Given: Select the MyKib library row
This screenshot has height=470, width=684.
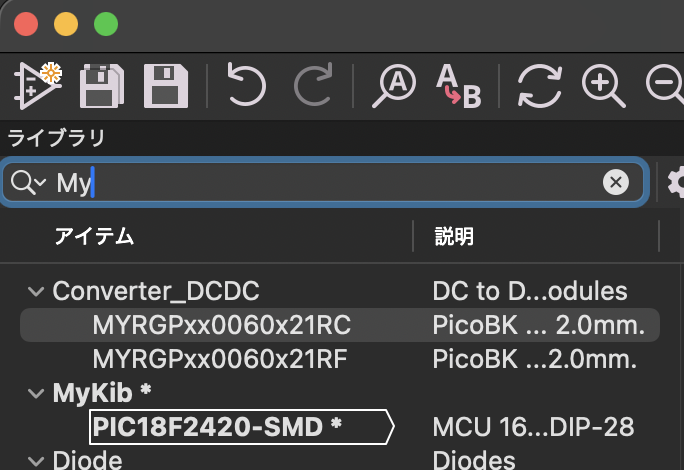Looking at the screenshot, I should pos(340,393).
